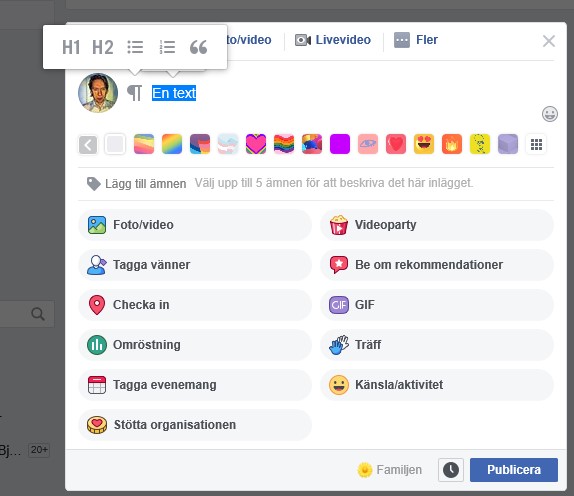Select the orange flame background
The width and height of the screenshot is (574, 496).
(x=452, y=144)
